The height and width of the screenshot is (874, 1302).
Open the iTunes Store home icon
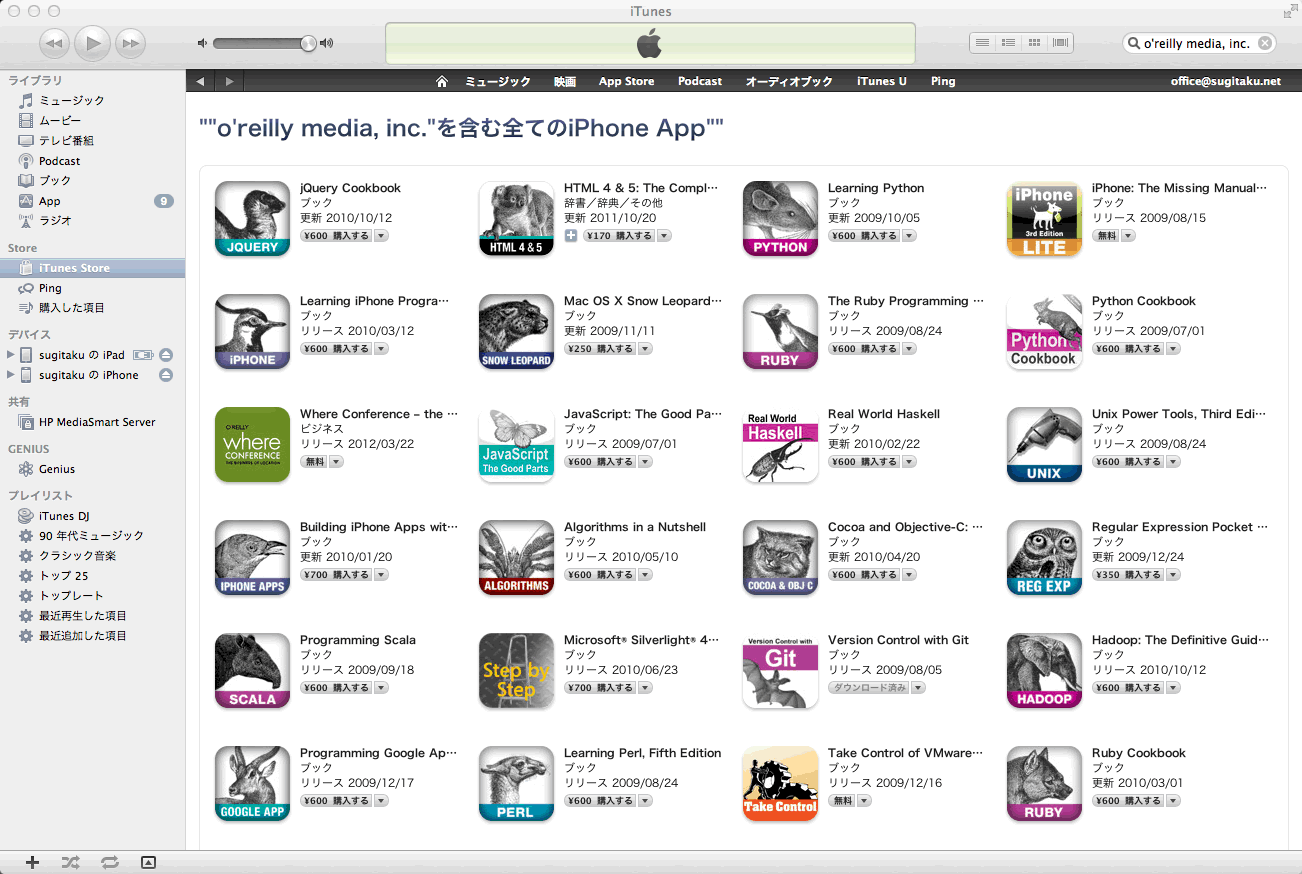tap(442, 81)
